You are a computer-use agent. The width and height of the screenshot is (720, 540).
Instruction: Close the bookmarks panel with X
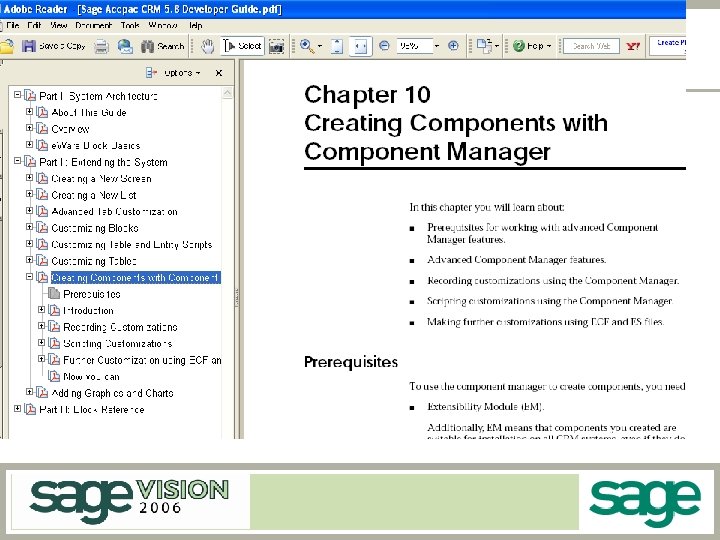pyautogui.click(x=219, y=73)
